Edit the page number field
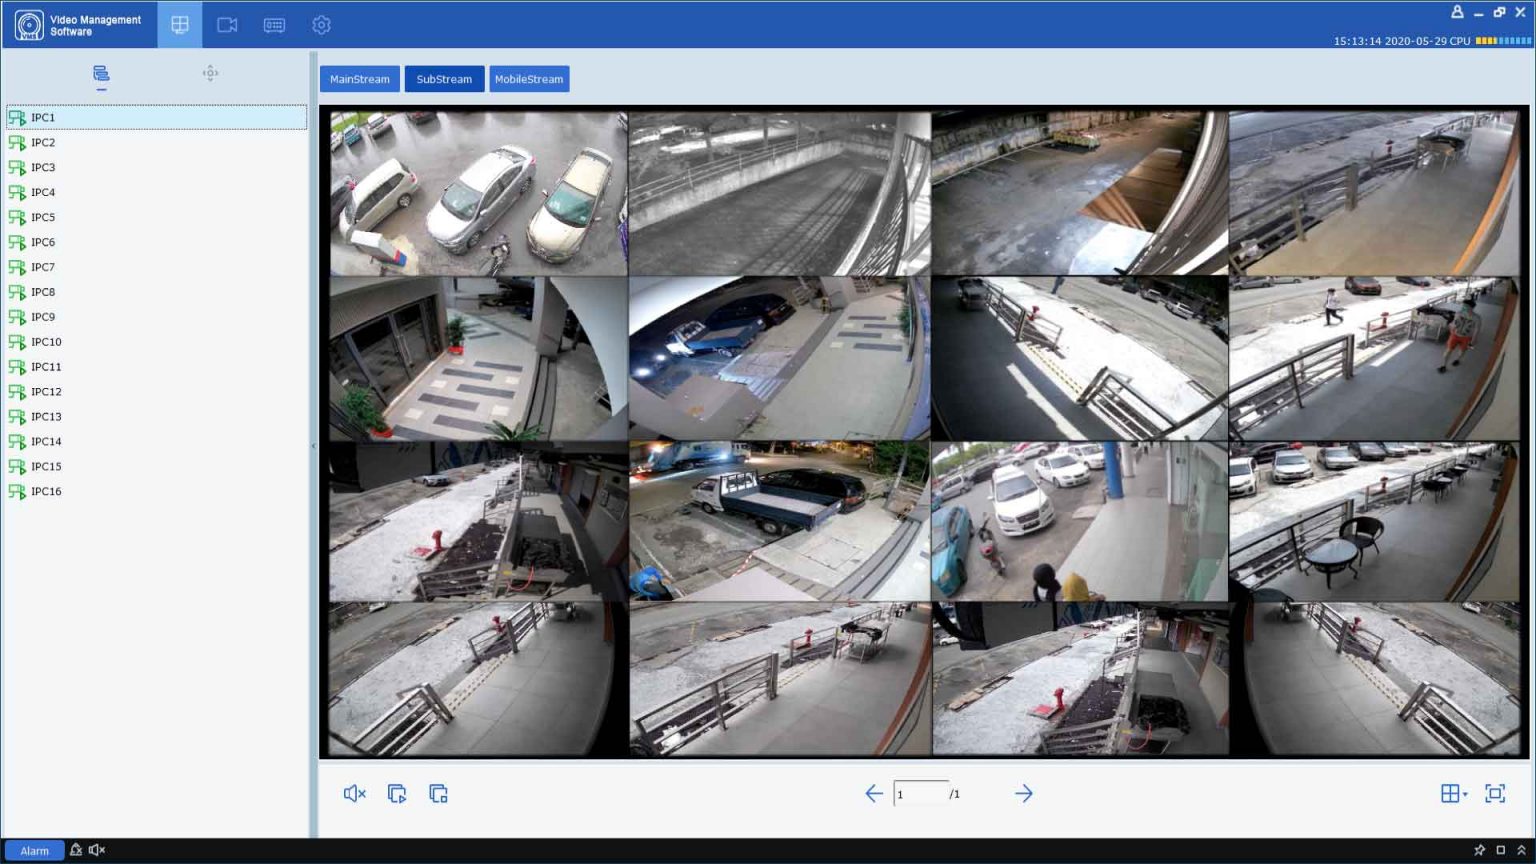 point(920,794)
